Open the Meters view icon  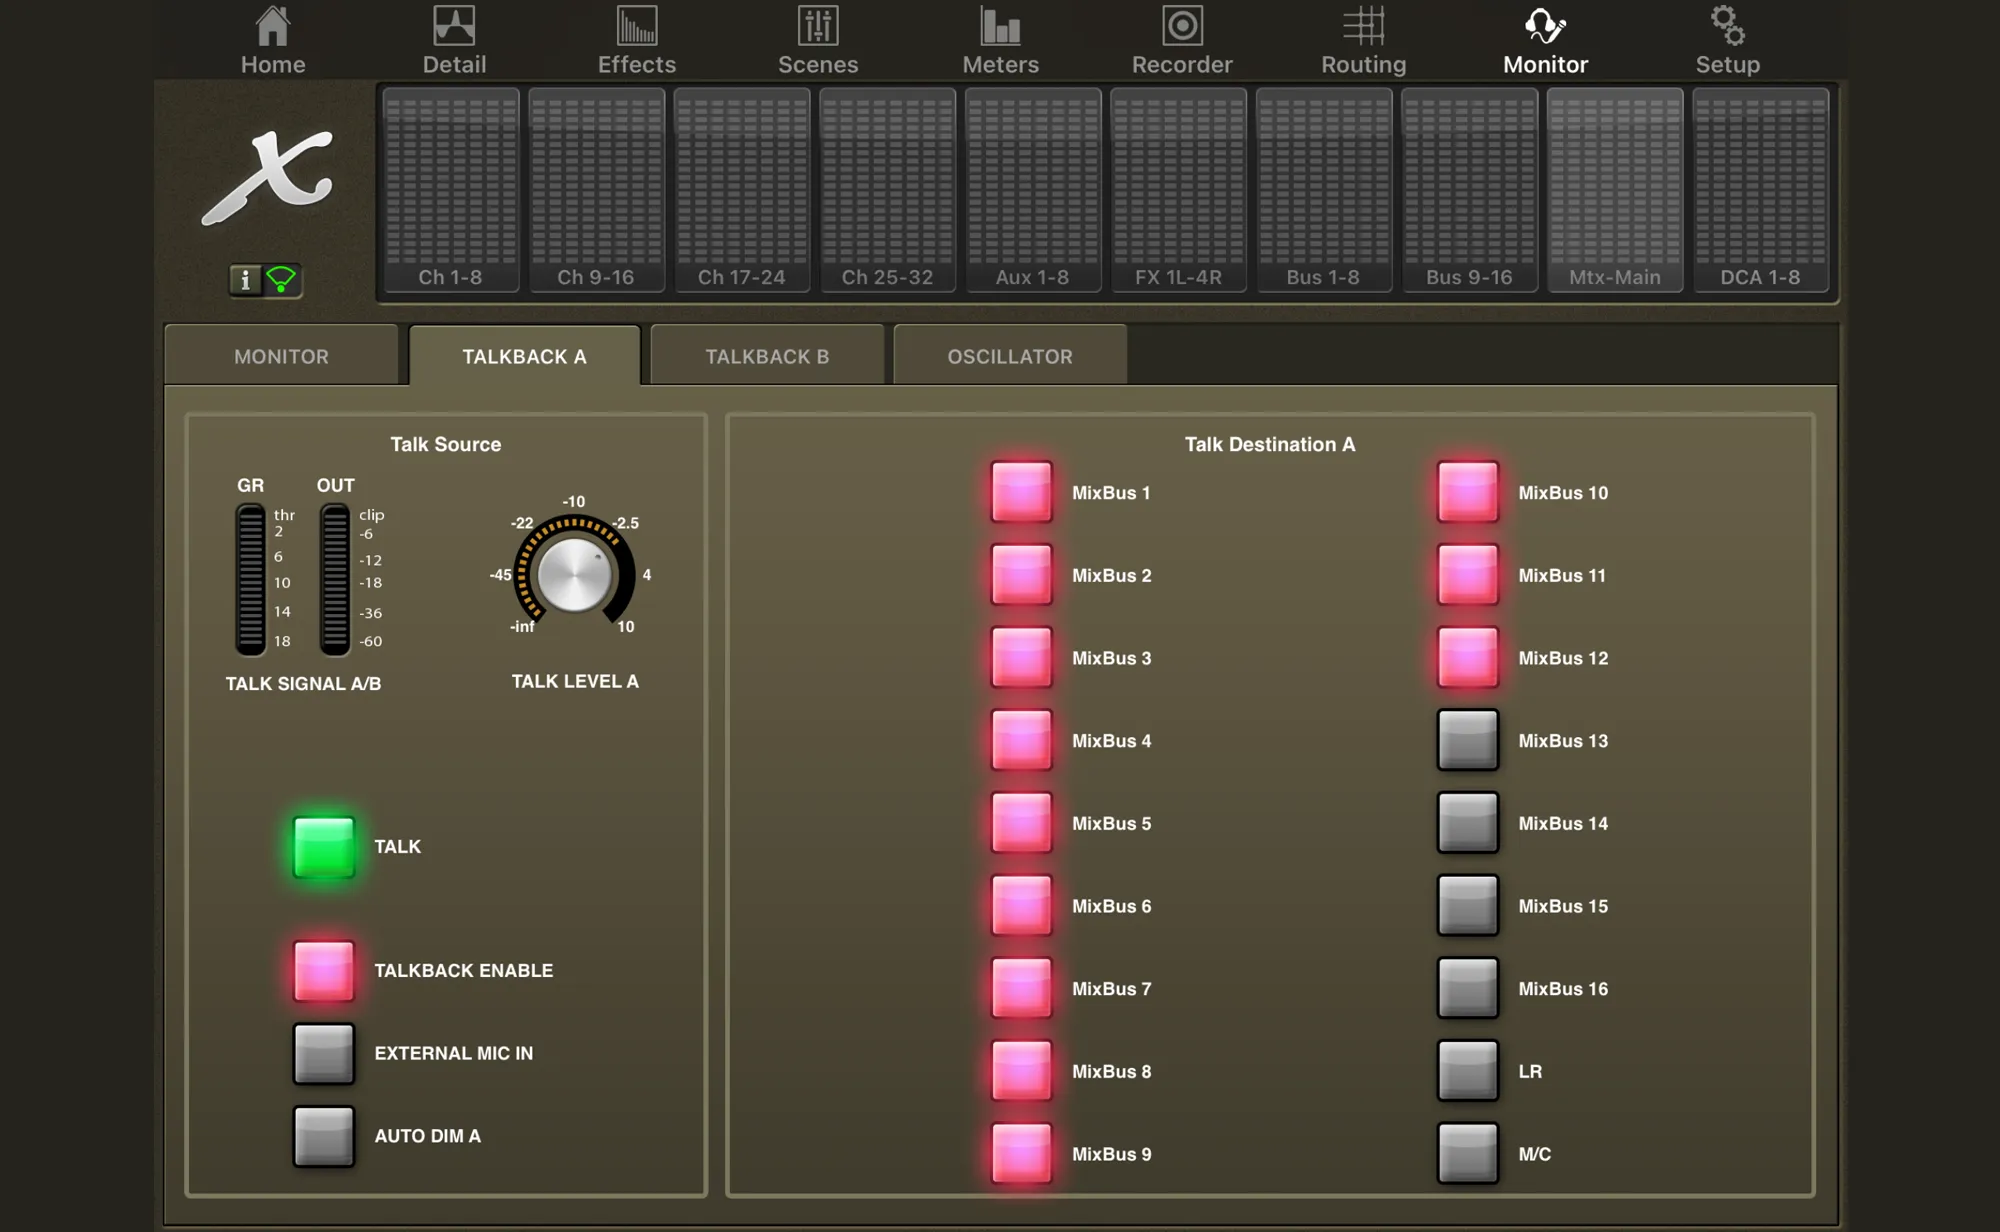tap(1000, 27)
